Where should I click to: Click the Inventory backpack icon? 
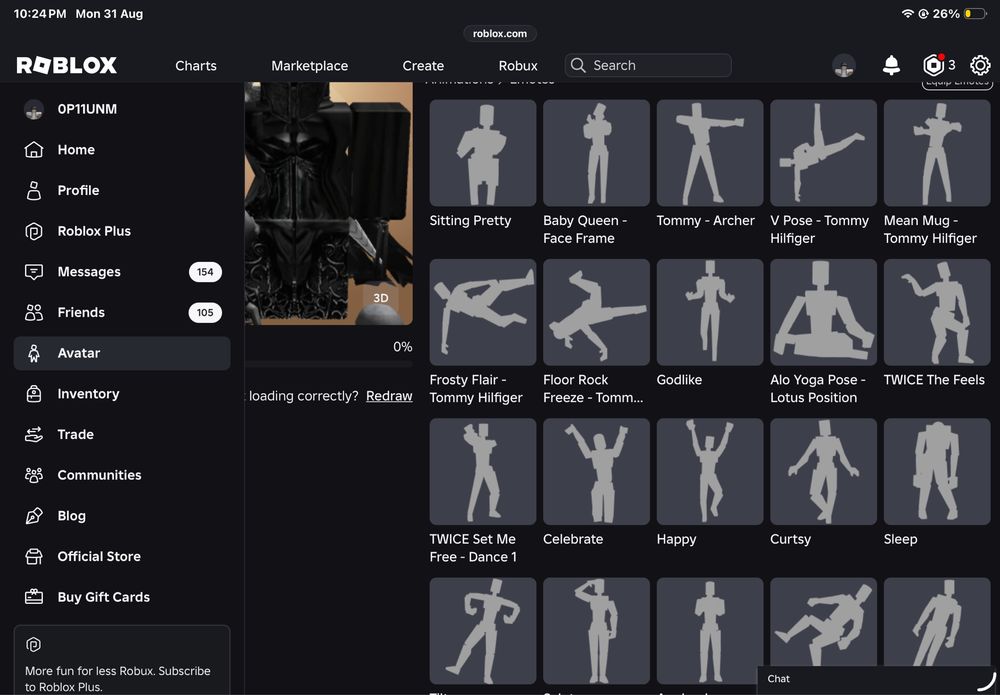click(x=34, y=394)
